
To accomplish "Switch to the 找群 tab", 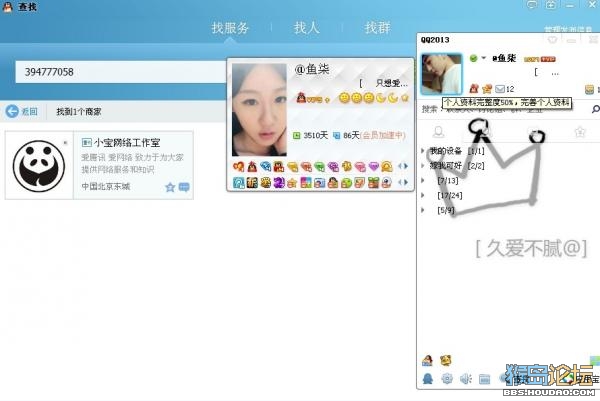I will point(377,28).
